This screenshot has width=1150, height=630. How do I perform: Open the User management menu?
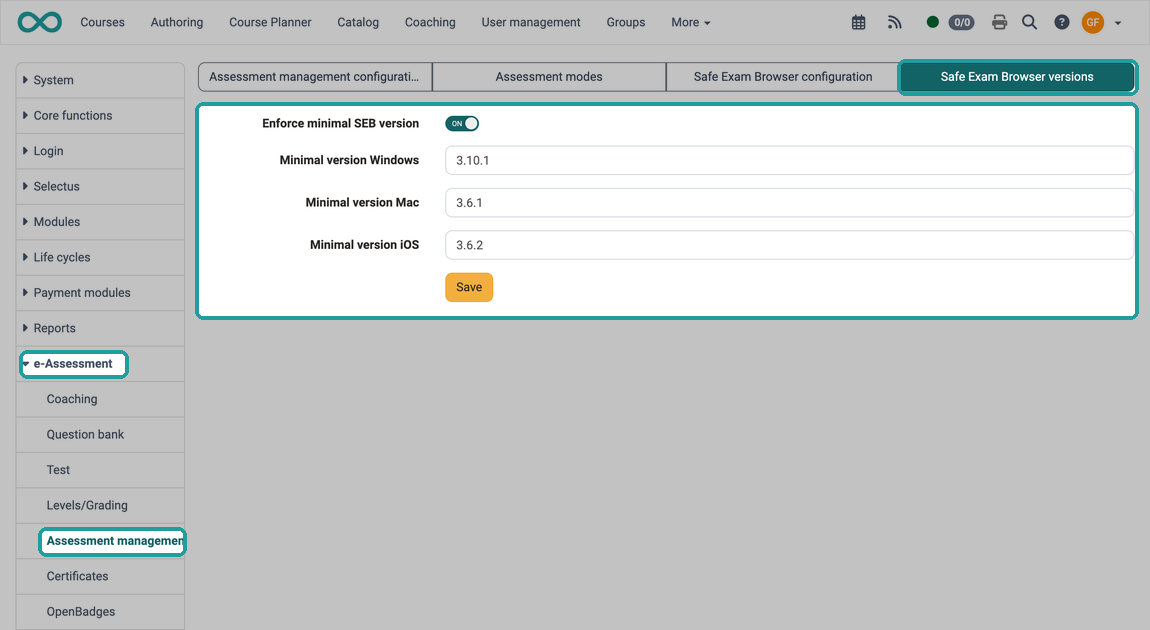(530, 22)
